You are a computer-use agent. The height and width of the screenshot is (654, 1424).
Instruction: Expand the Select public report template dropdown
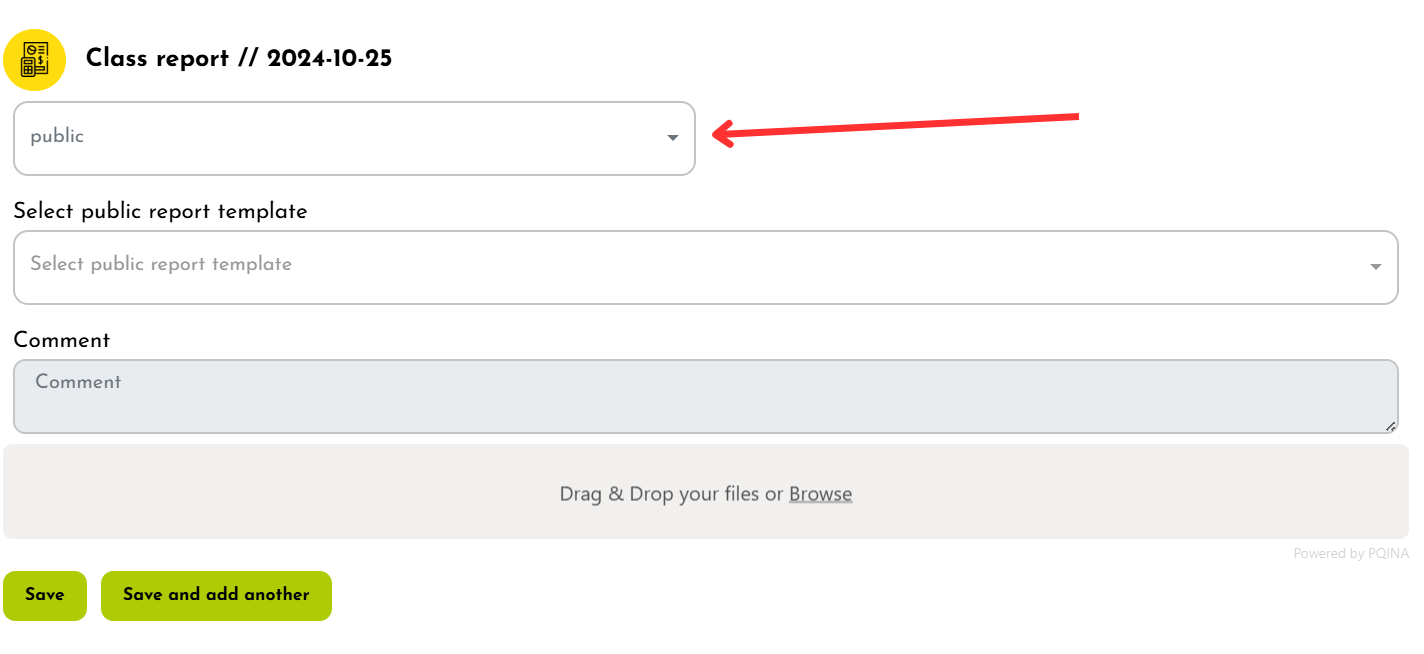(x=705, y=267)
